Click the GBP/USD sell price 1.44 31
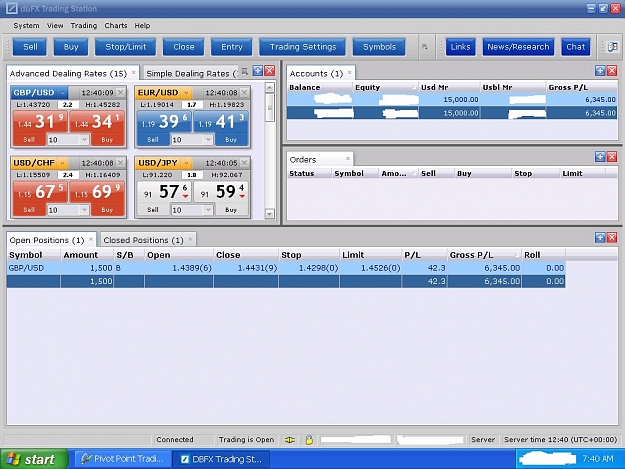 click(40, 122)
